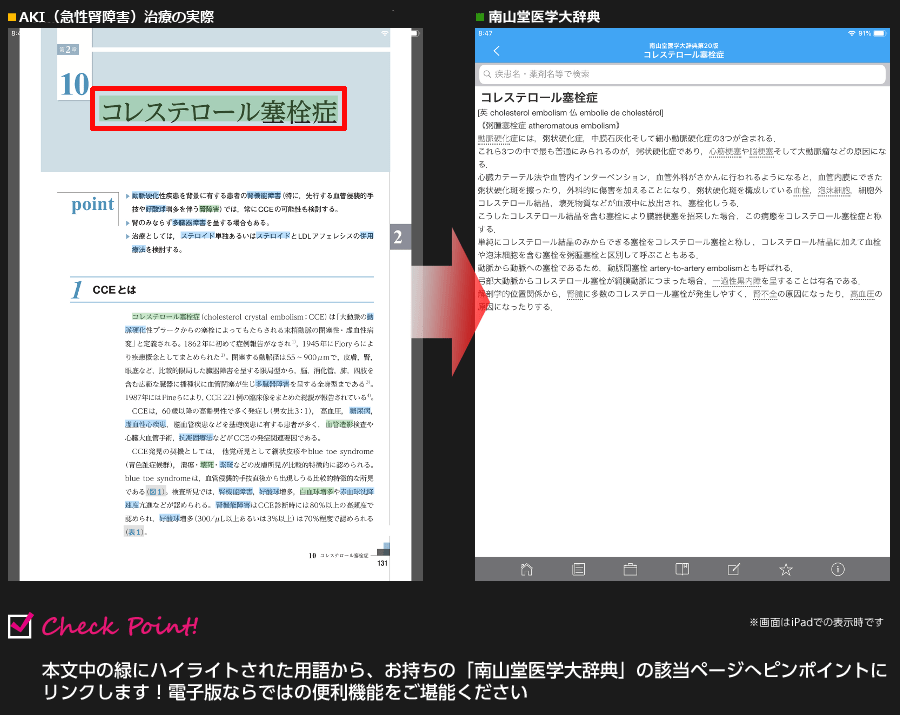Tap the ※画面はiPadでの表示時です note
Screen dimensions: 900x715
[816, 622]
